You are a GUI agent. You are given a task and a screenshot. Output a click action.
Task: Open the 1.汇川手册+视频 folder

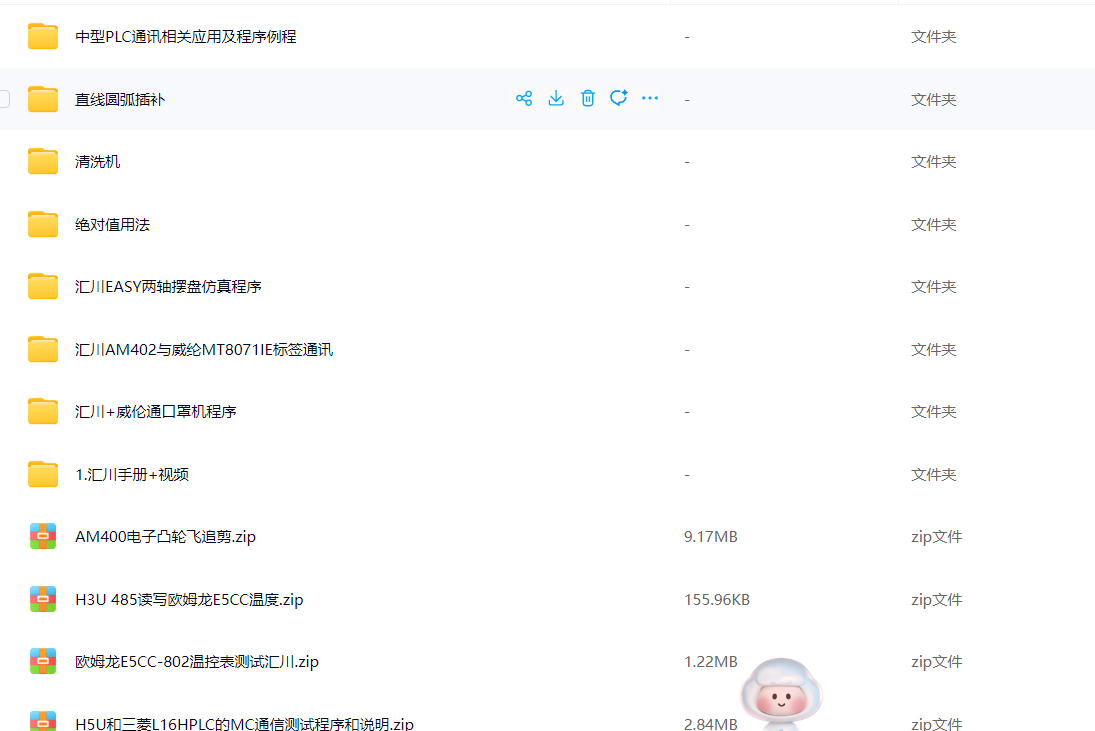click(x=132, y=475)
